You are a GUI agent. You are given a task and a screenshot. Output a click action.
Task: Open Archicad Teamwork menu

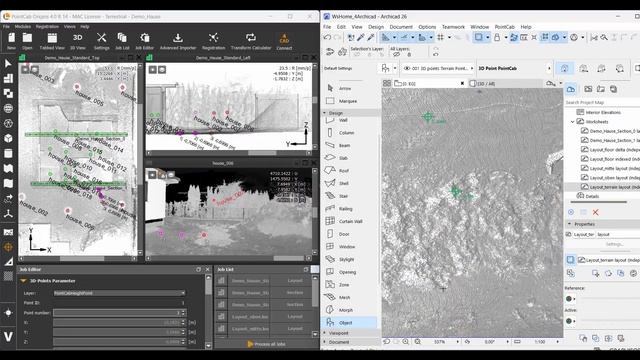click(x=453, y=27)
